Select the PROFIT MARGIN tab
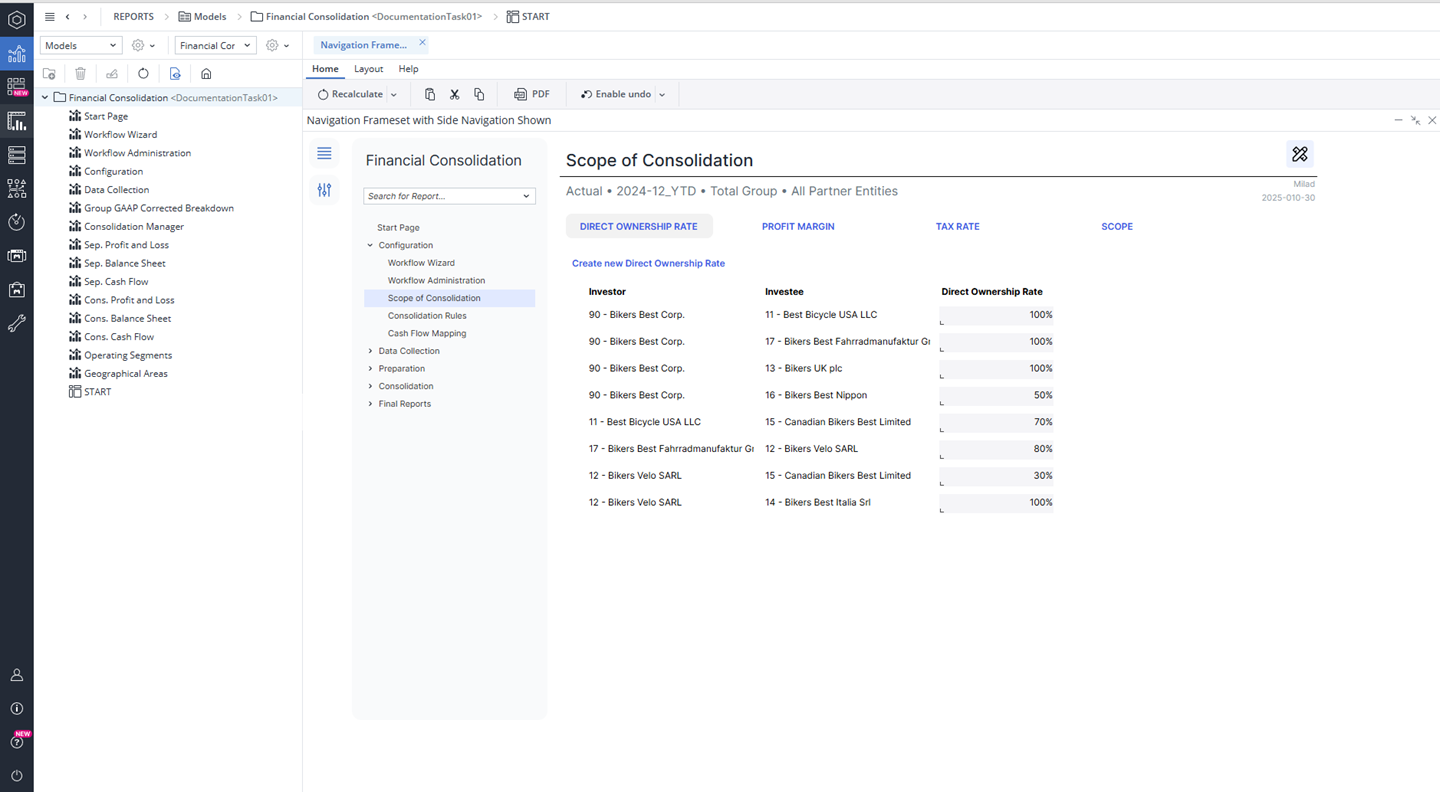Viewport: 1440px width, 792px height. (798, 227)
